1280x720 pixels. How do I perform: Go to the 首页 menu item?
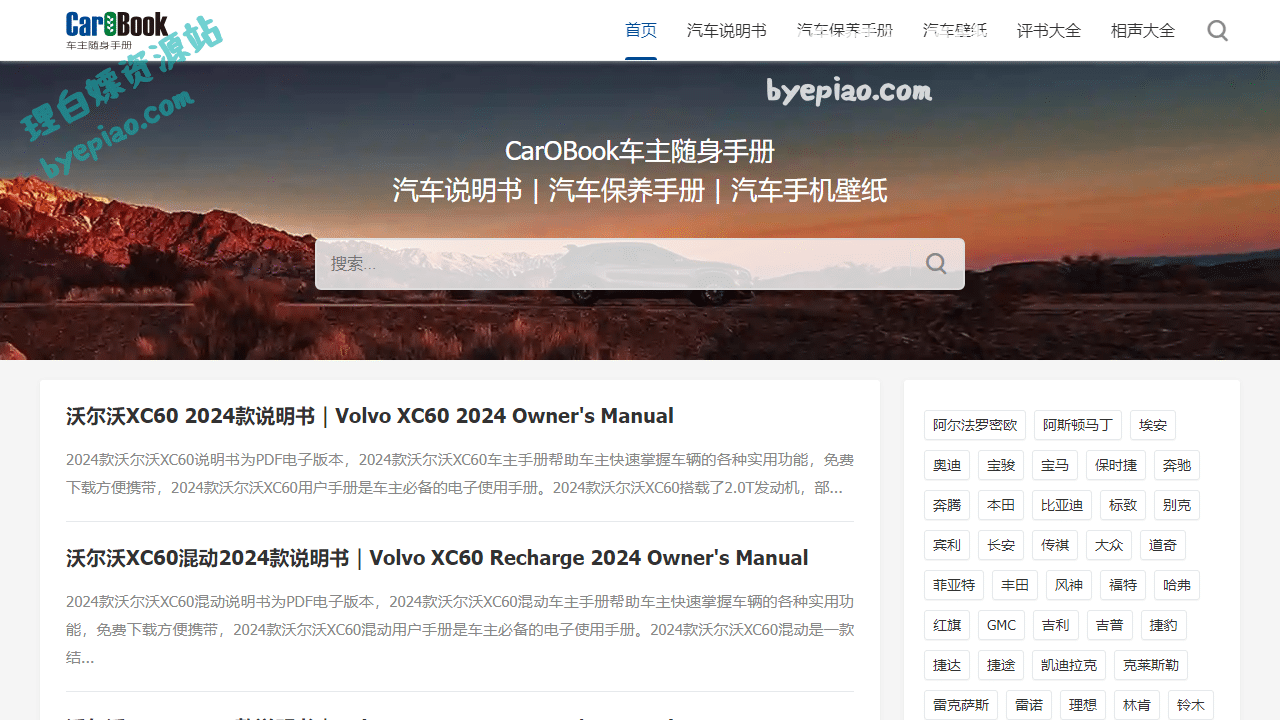[x=641, y=30]
